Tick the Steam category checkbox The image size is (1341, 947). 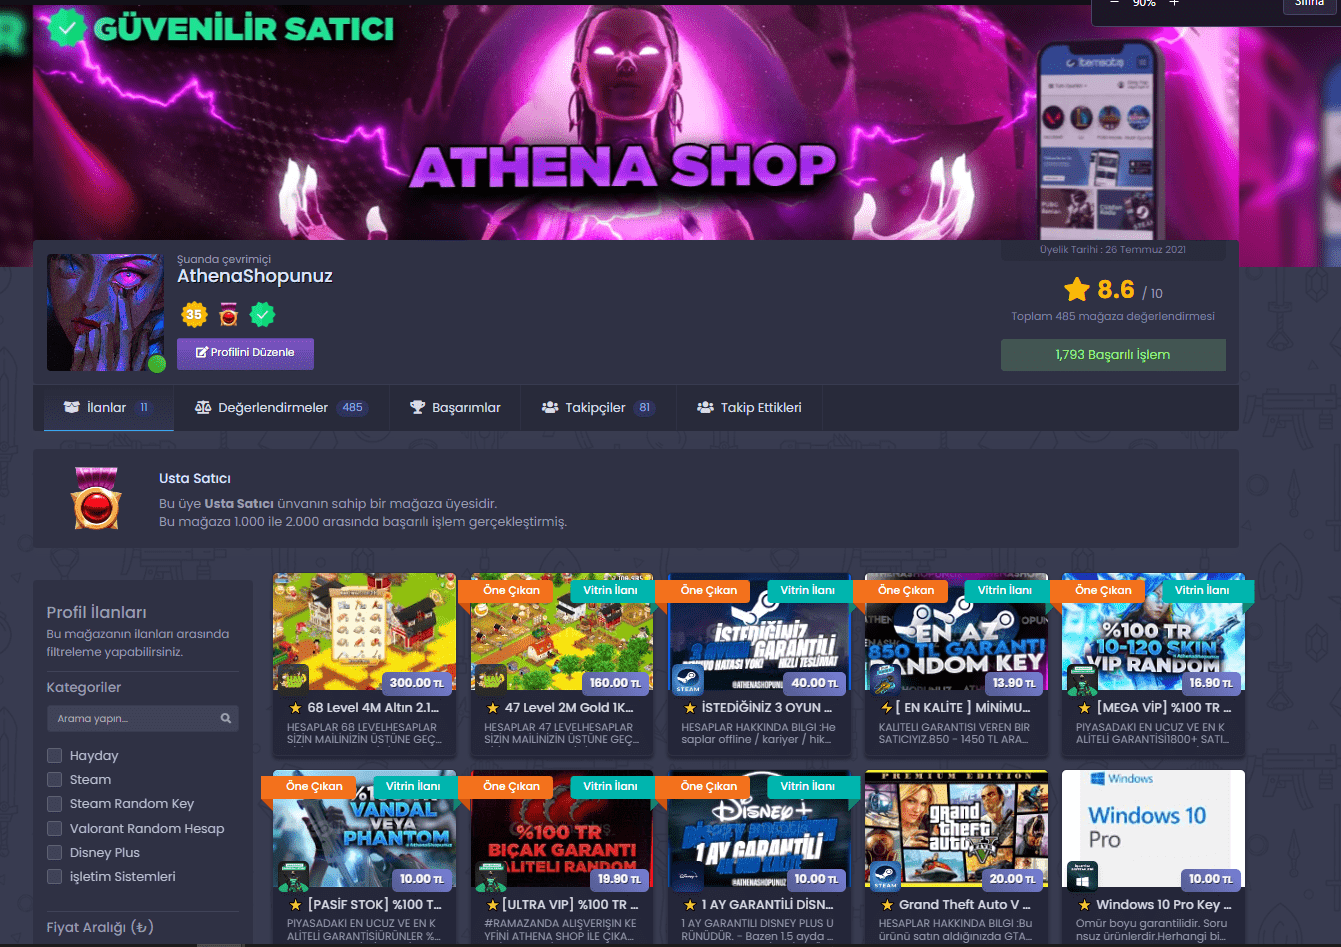(x=54, y=779)
